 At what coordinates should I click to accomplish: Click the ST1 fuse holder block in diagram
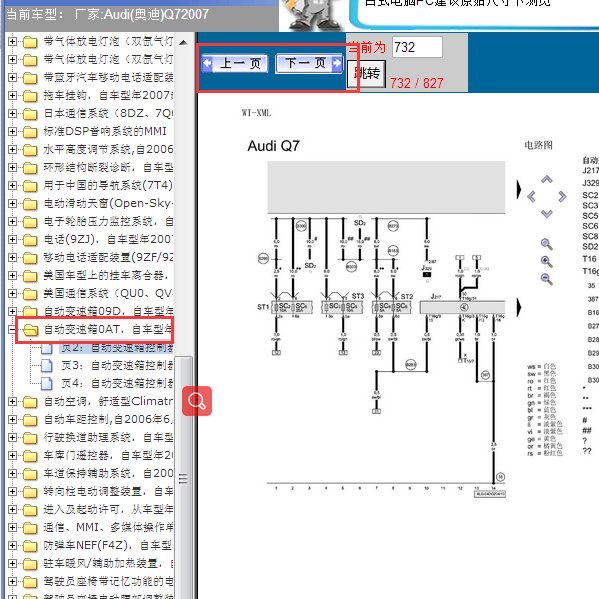tap(292, 307)
